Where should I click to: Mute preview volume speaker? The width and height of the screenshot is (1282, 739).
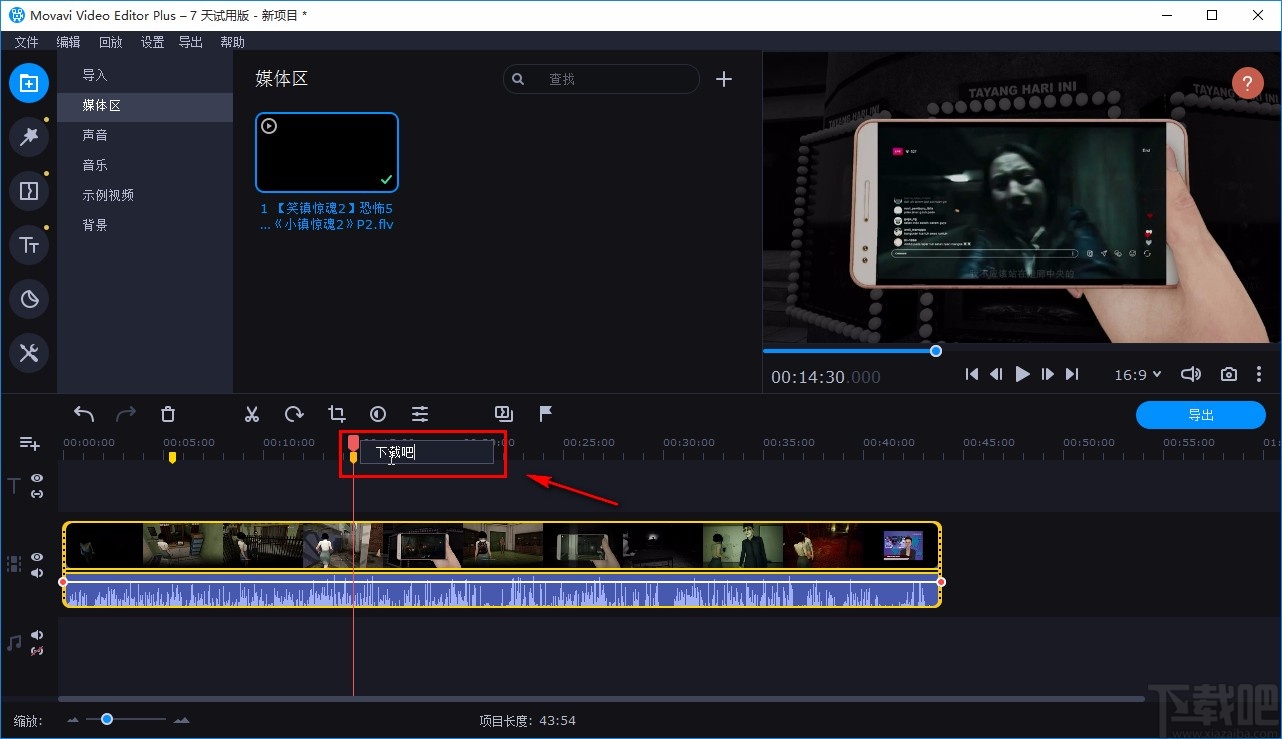[x=1190, y=374]
